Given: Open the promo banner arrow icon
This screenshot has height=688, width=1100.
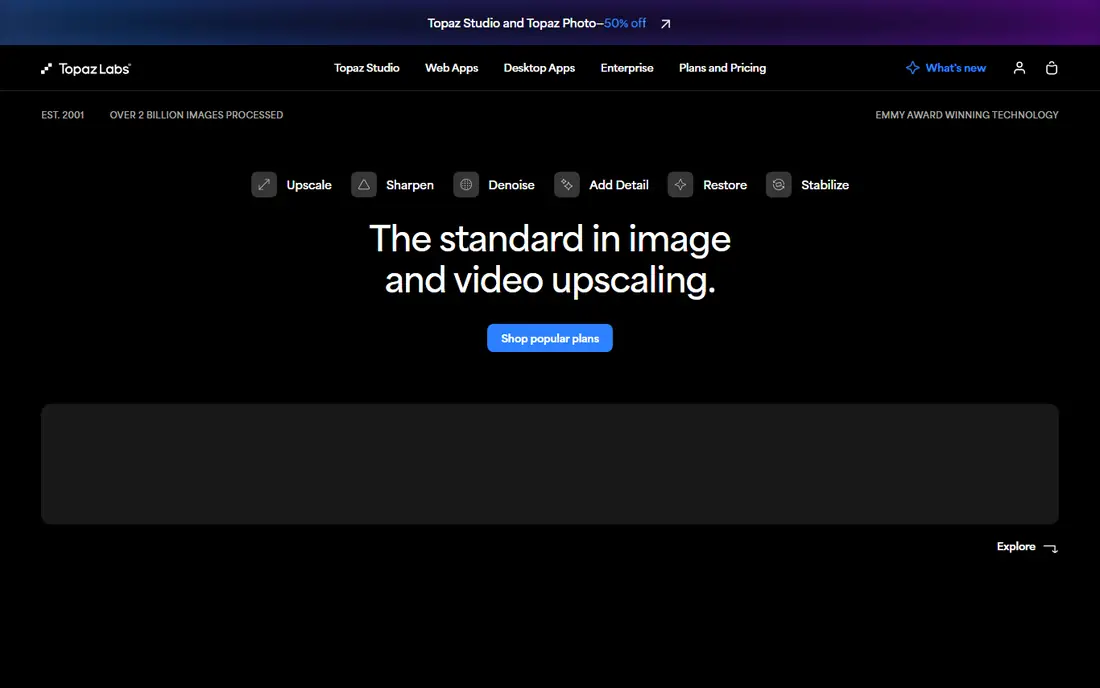Looking at the screenshot, I should pos(665,24).
